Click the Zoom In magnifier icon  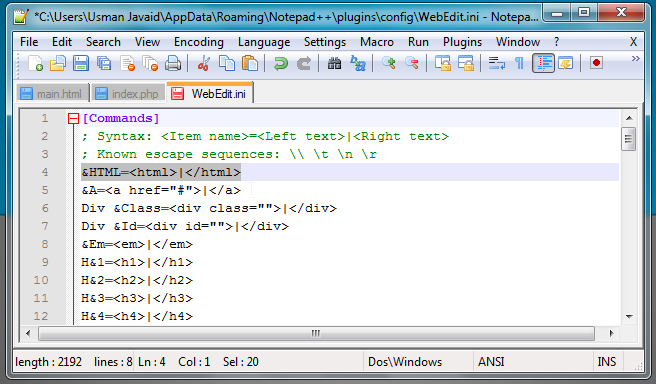(389, 64)
